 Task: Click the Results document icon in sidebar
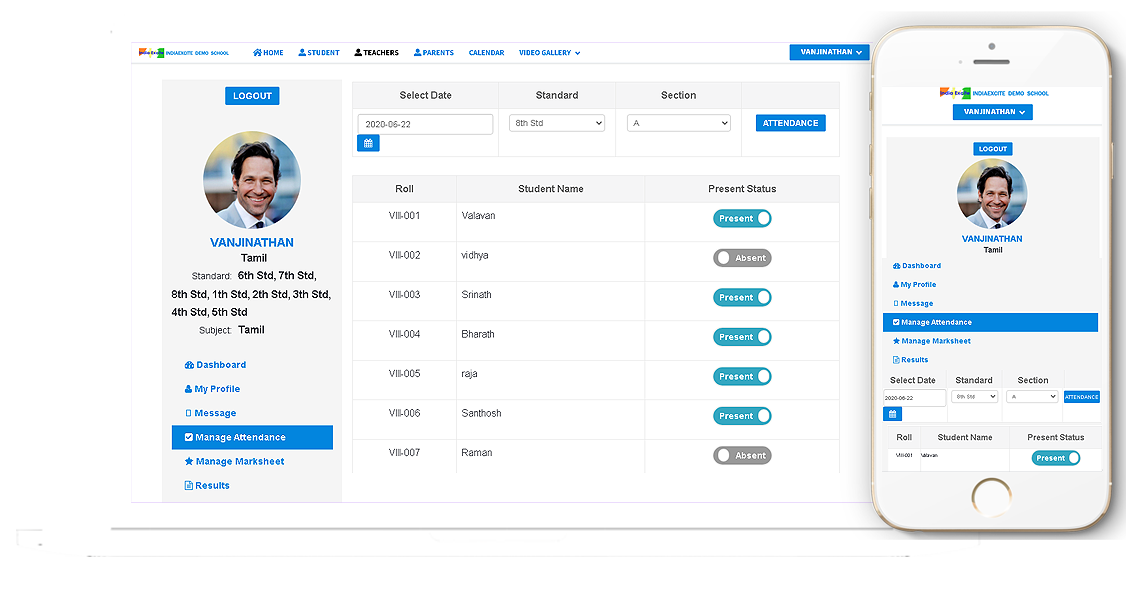tap(189, 485)
